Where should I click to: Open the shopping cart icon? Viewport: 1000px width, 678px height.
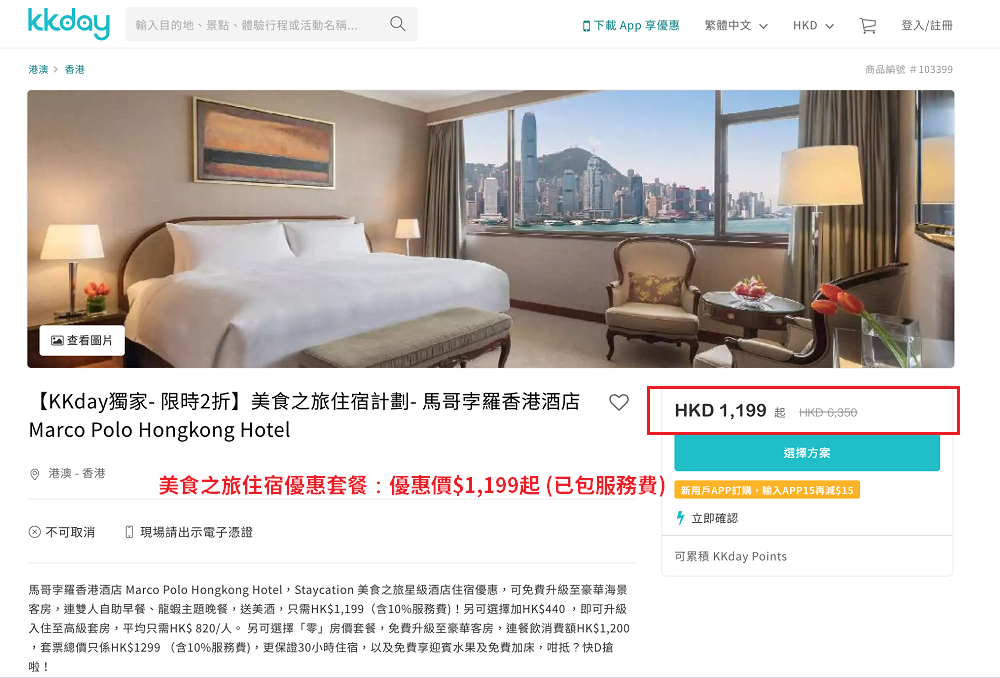pyautogui.click(x=867, y=26)
